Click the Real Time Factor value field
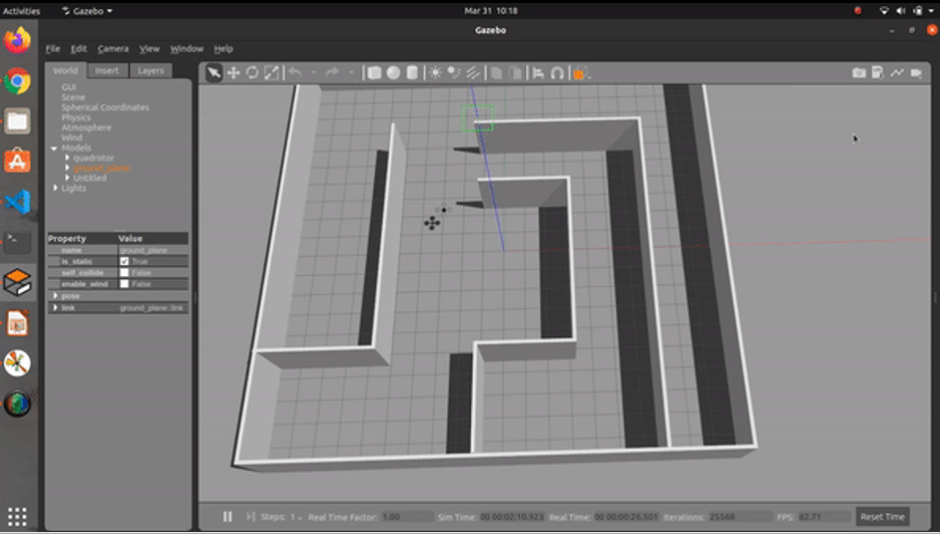The width and height of the screenshot is (940, 538). tap(406, 517)
